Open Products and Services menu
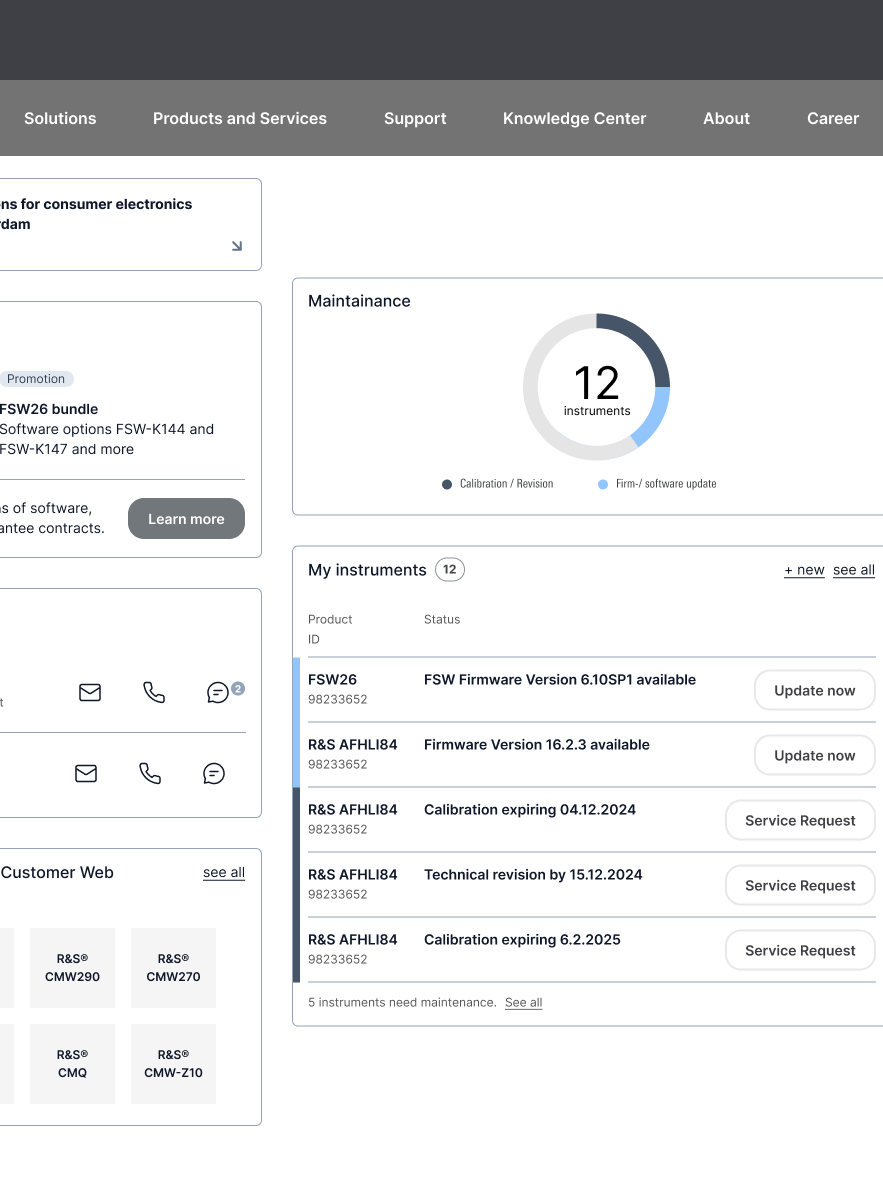The image size is (883, 1178). point(240,119)
